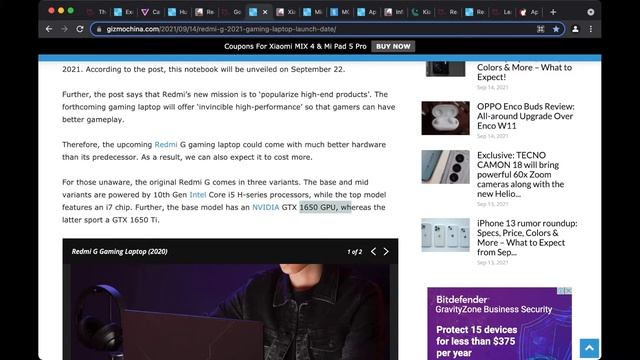The image size is (640, 360).
Task: Open the Intel link in article
Action: (x=198, y=195)
